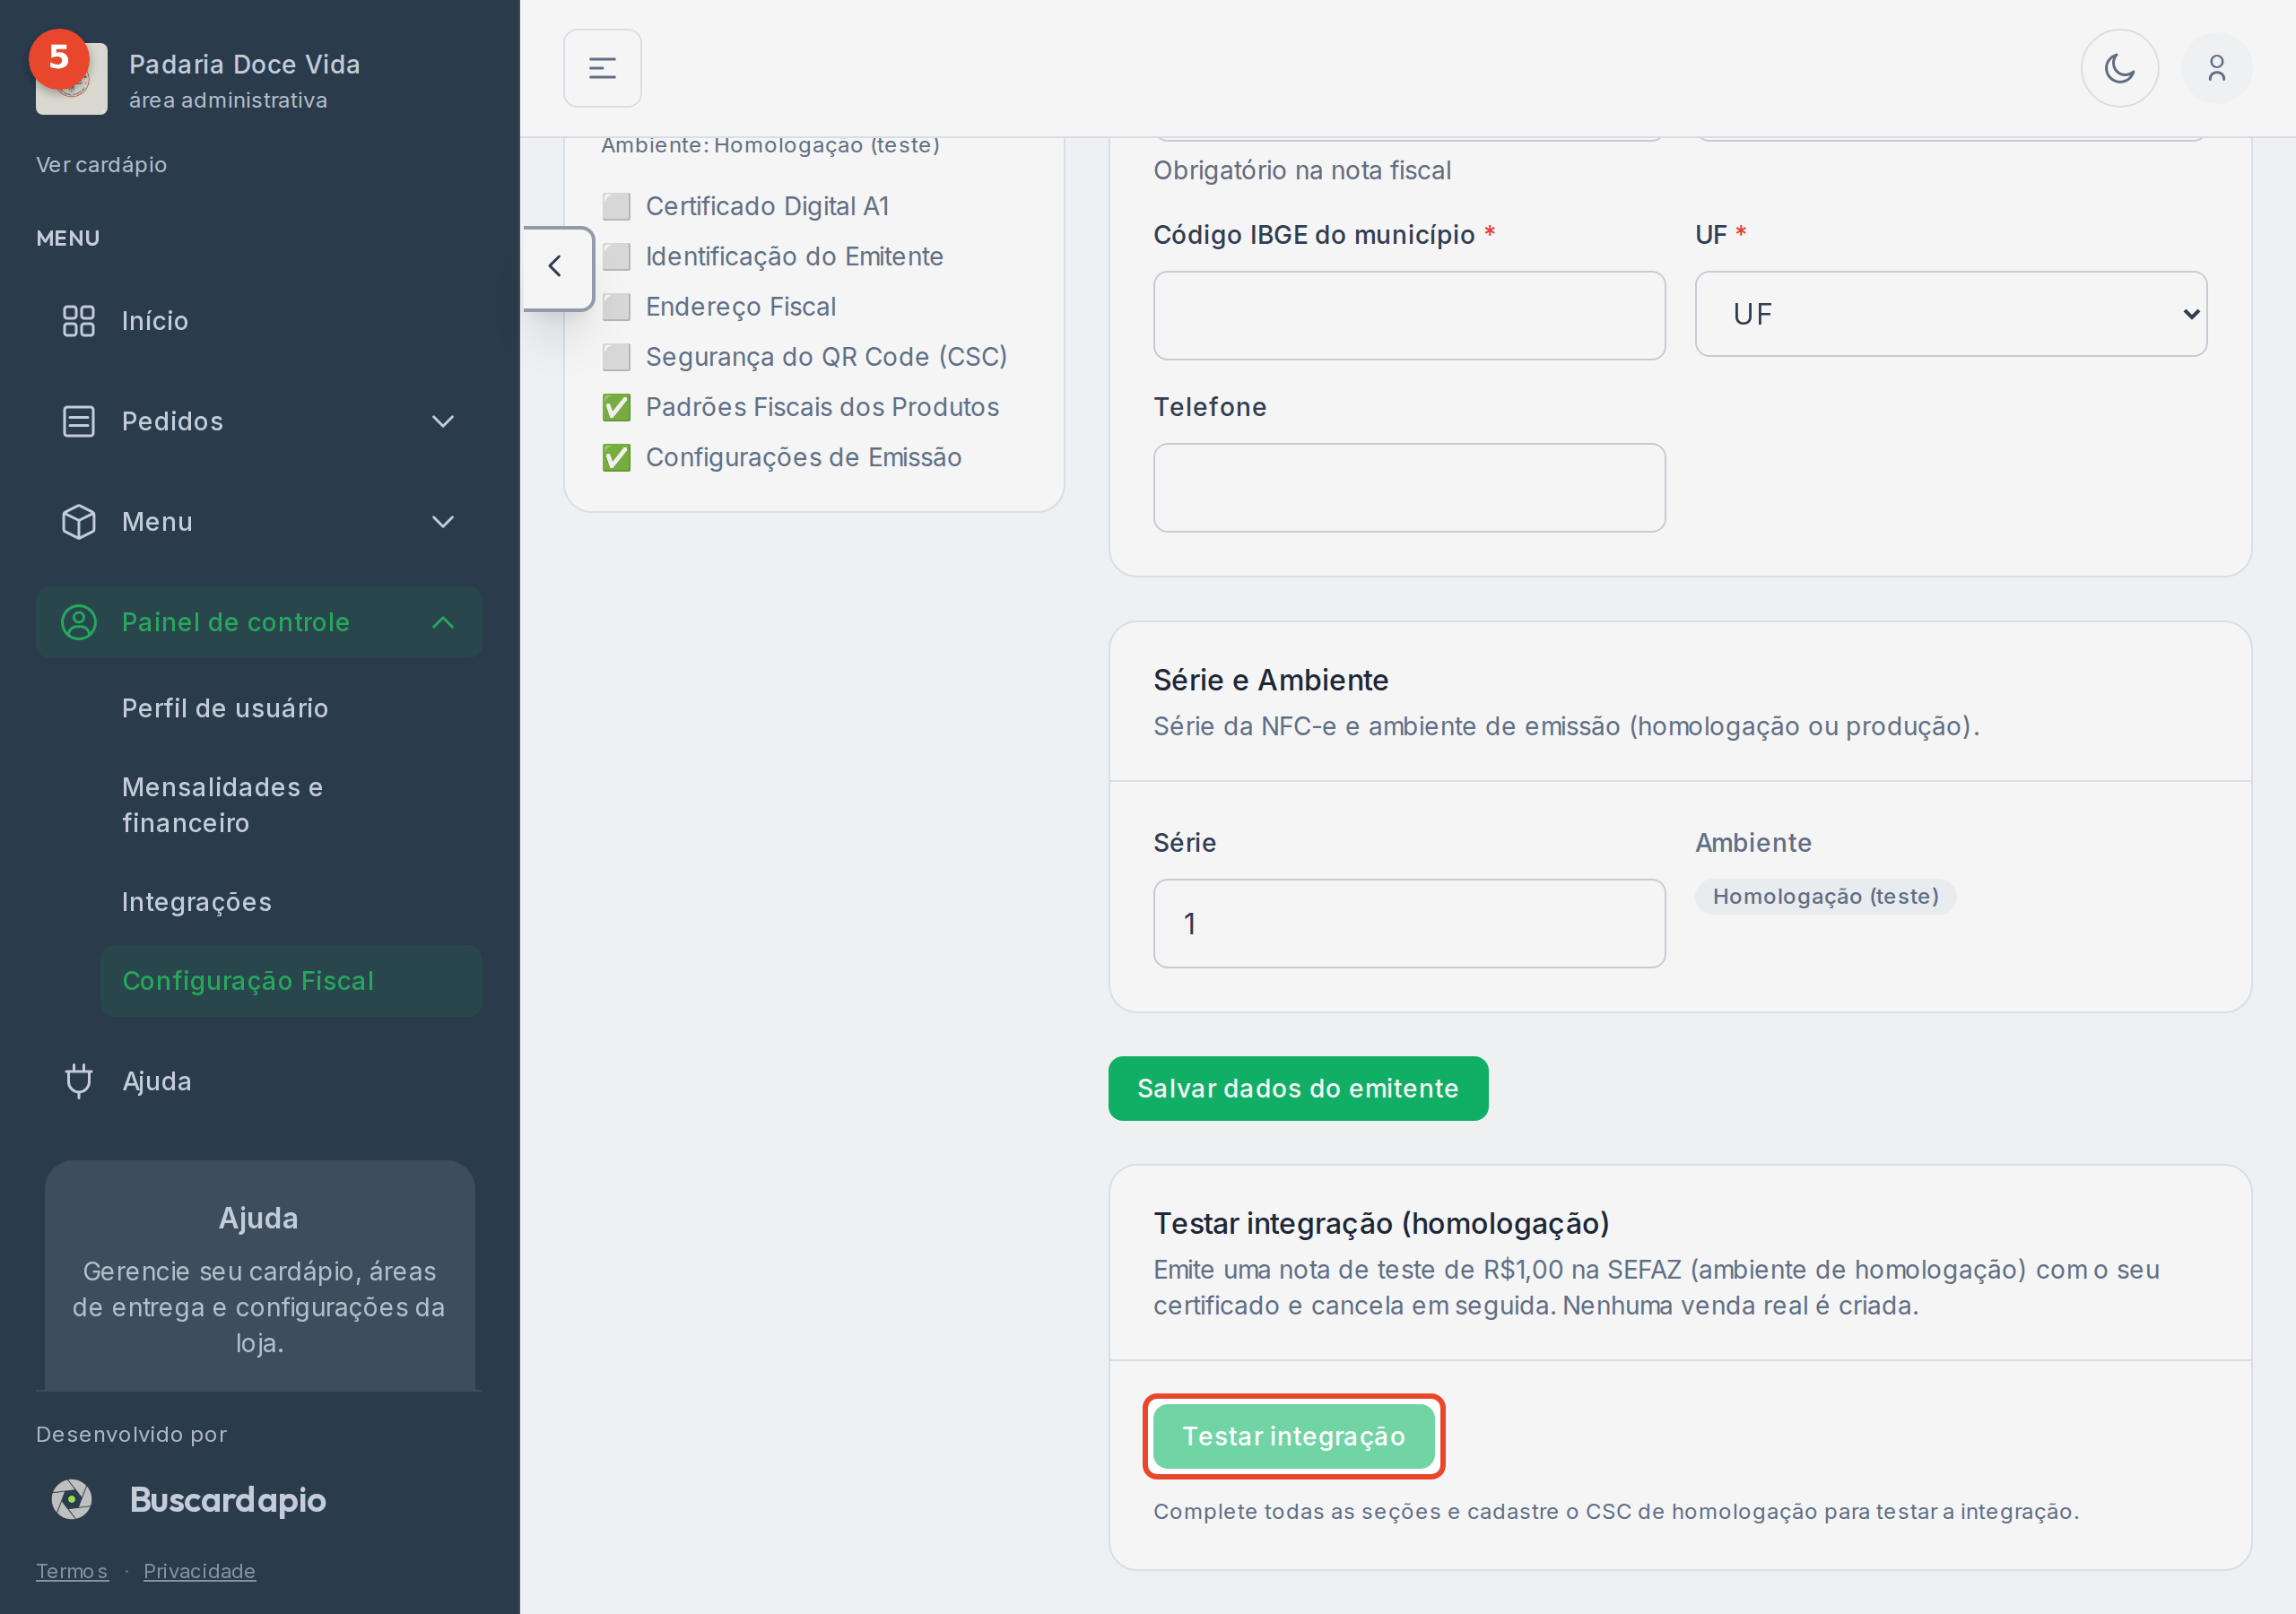Click the Pedidos list icon
Viewport: 2296px width, 1614px height.
(79, 421)
